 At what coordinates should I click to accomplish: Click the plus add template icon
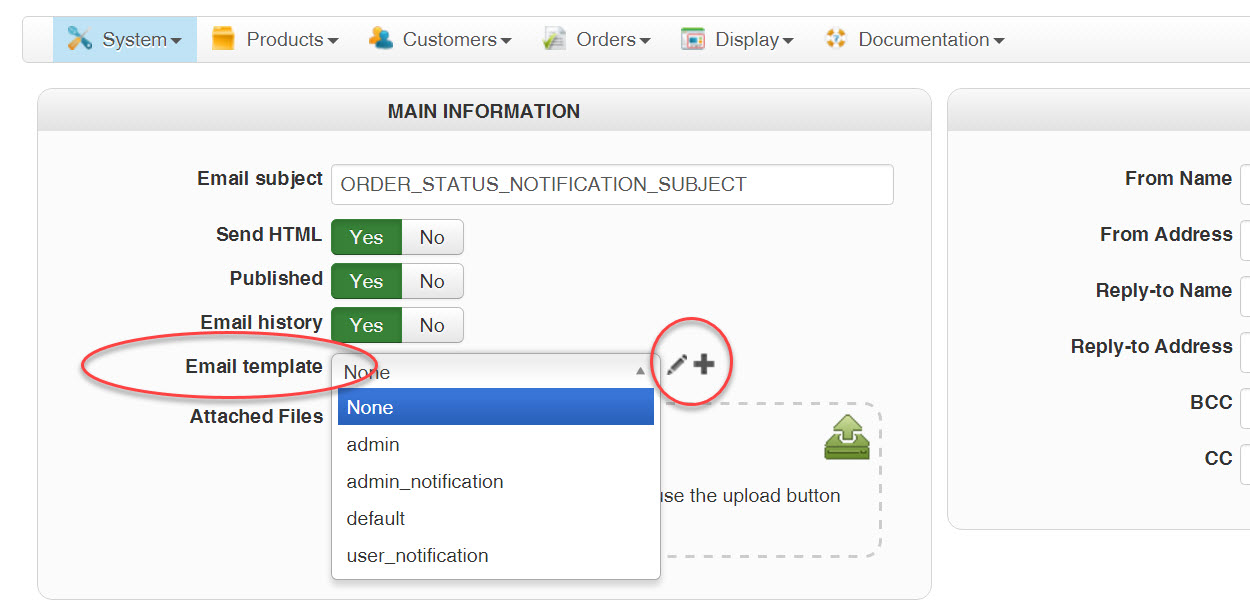705,365
